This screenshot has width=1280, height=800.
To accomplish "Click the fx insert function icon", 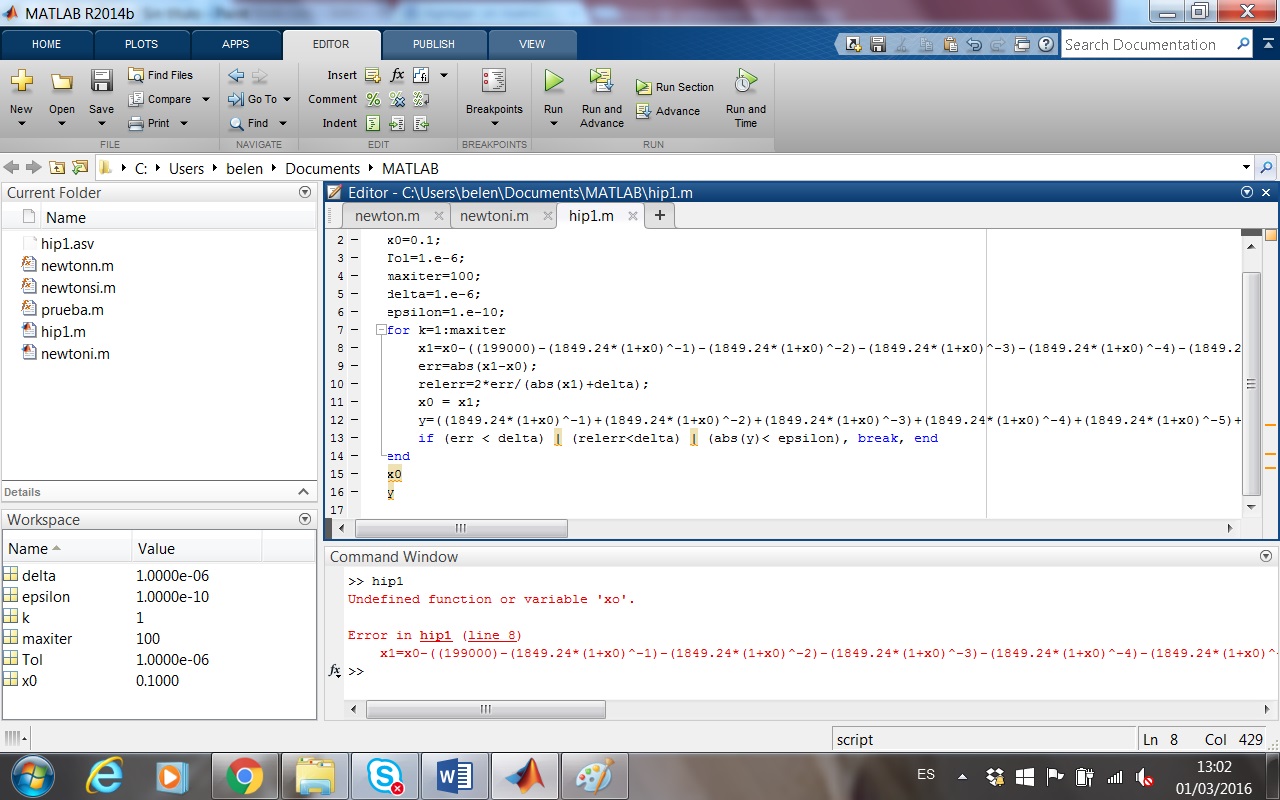I will [397, 75].
